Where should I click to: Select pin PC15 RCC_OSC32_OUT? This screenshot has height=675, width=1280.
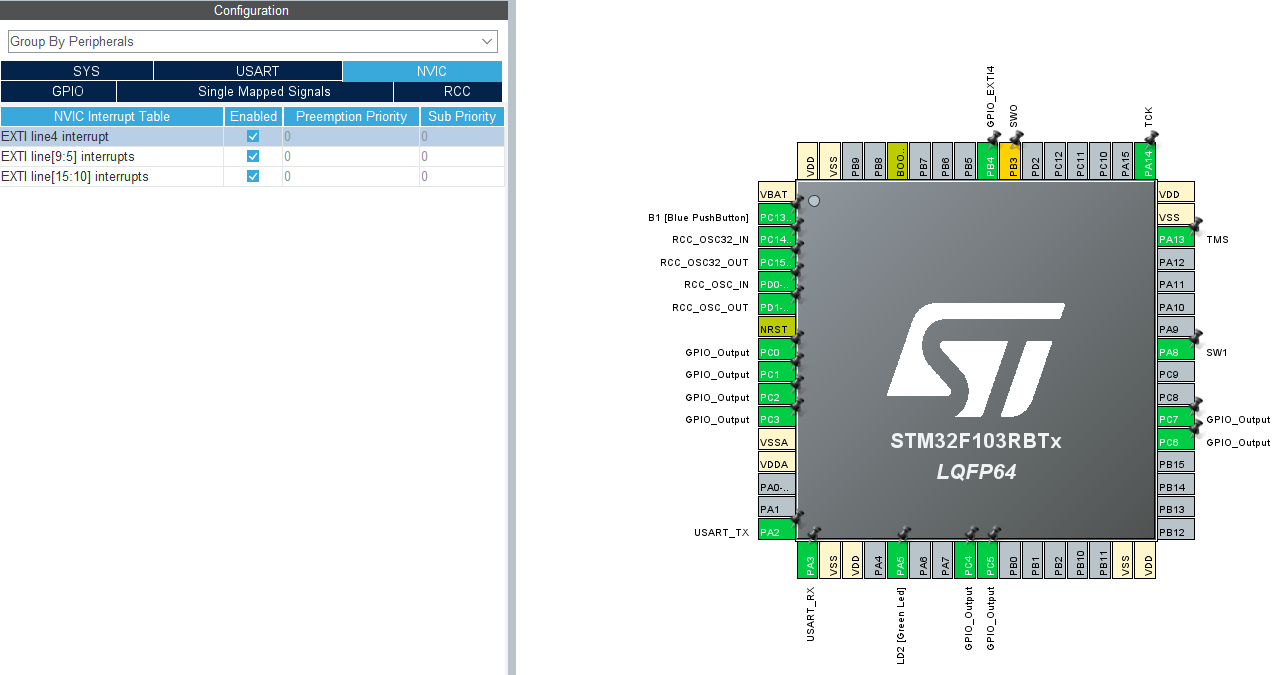tap(777, 262)
